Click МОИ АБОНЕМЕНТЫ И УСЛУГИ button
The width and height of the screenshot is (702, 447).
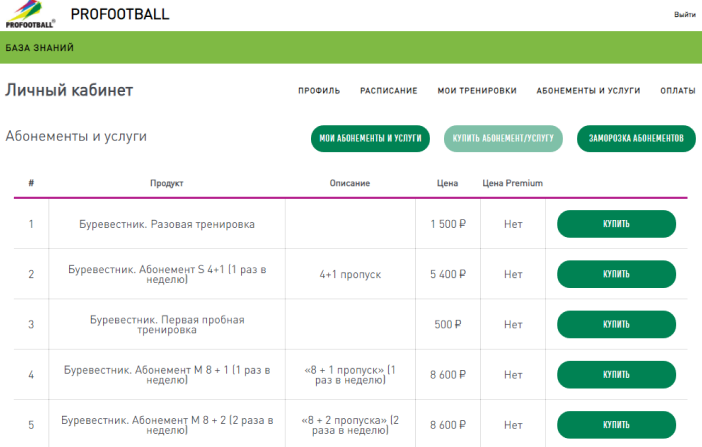click(x=371, y=138)
